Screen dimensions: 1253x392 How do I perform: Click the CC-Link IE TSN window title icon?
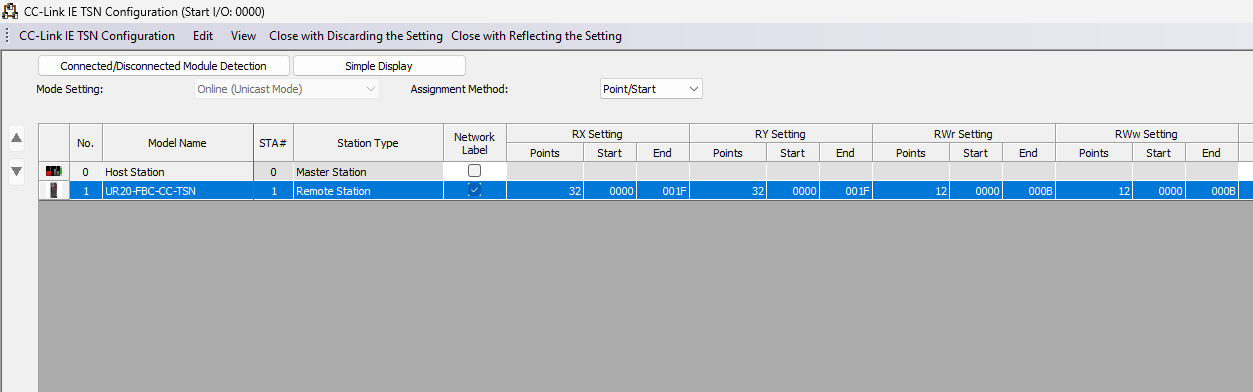[11, 11]
